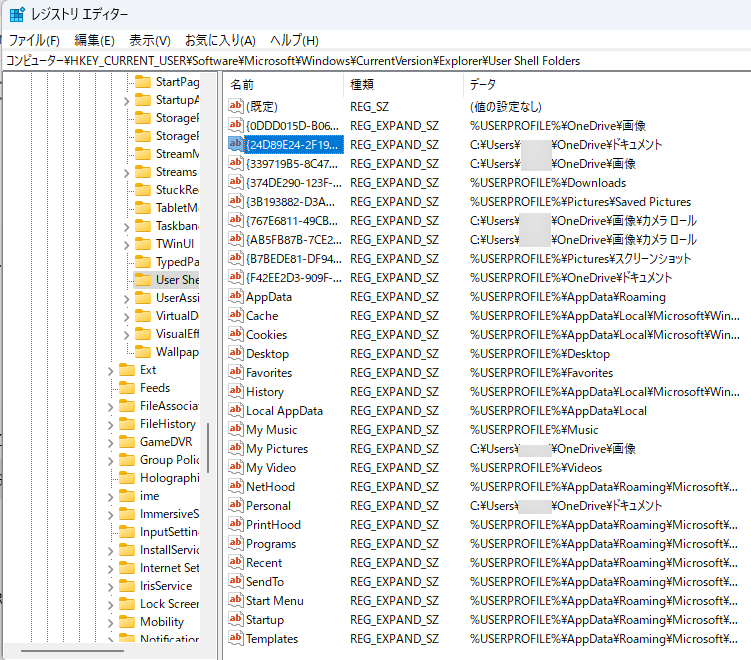Image resolution: width=751 pixels, height=660 pixels.
Task: Click the folder icon of Feeds key
Action: 127,388
